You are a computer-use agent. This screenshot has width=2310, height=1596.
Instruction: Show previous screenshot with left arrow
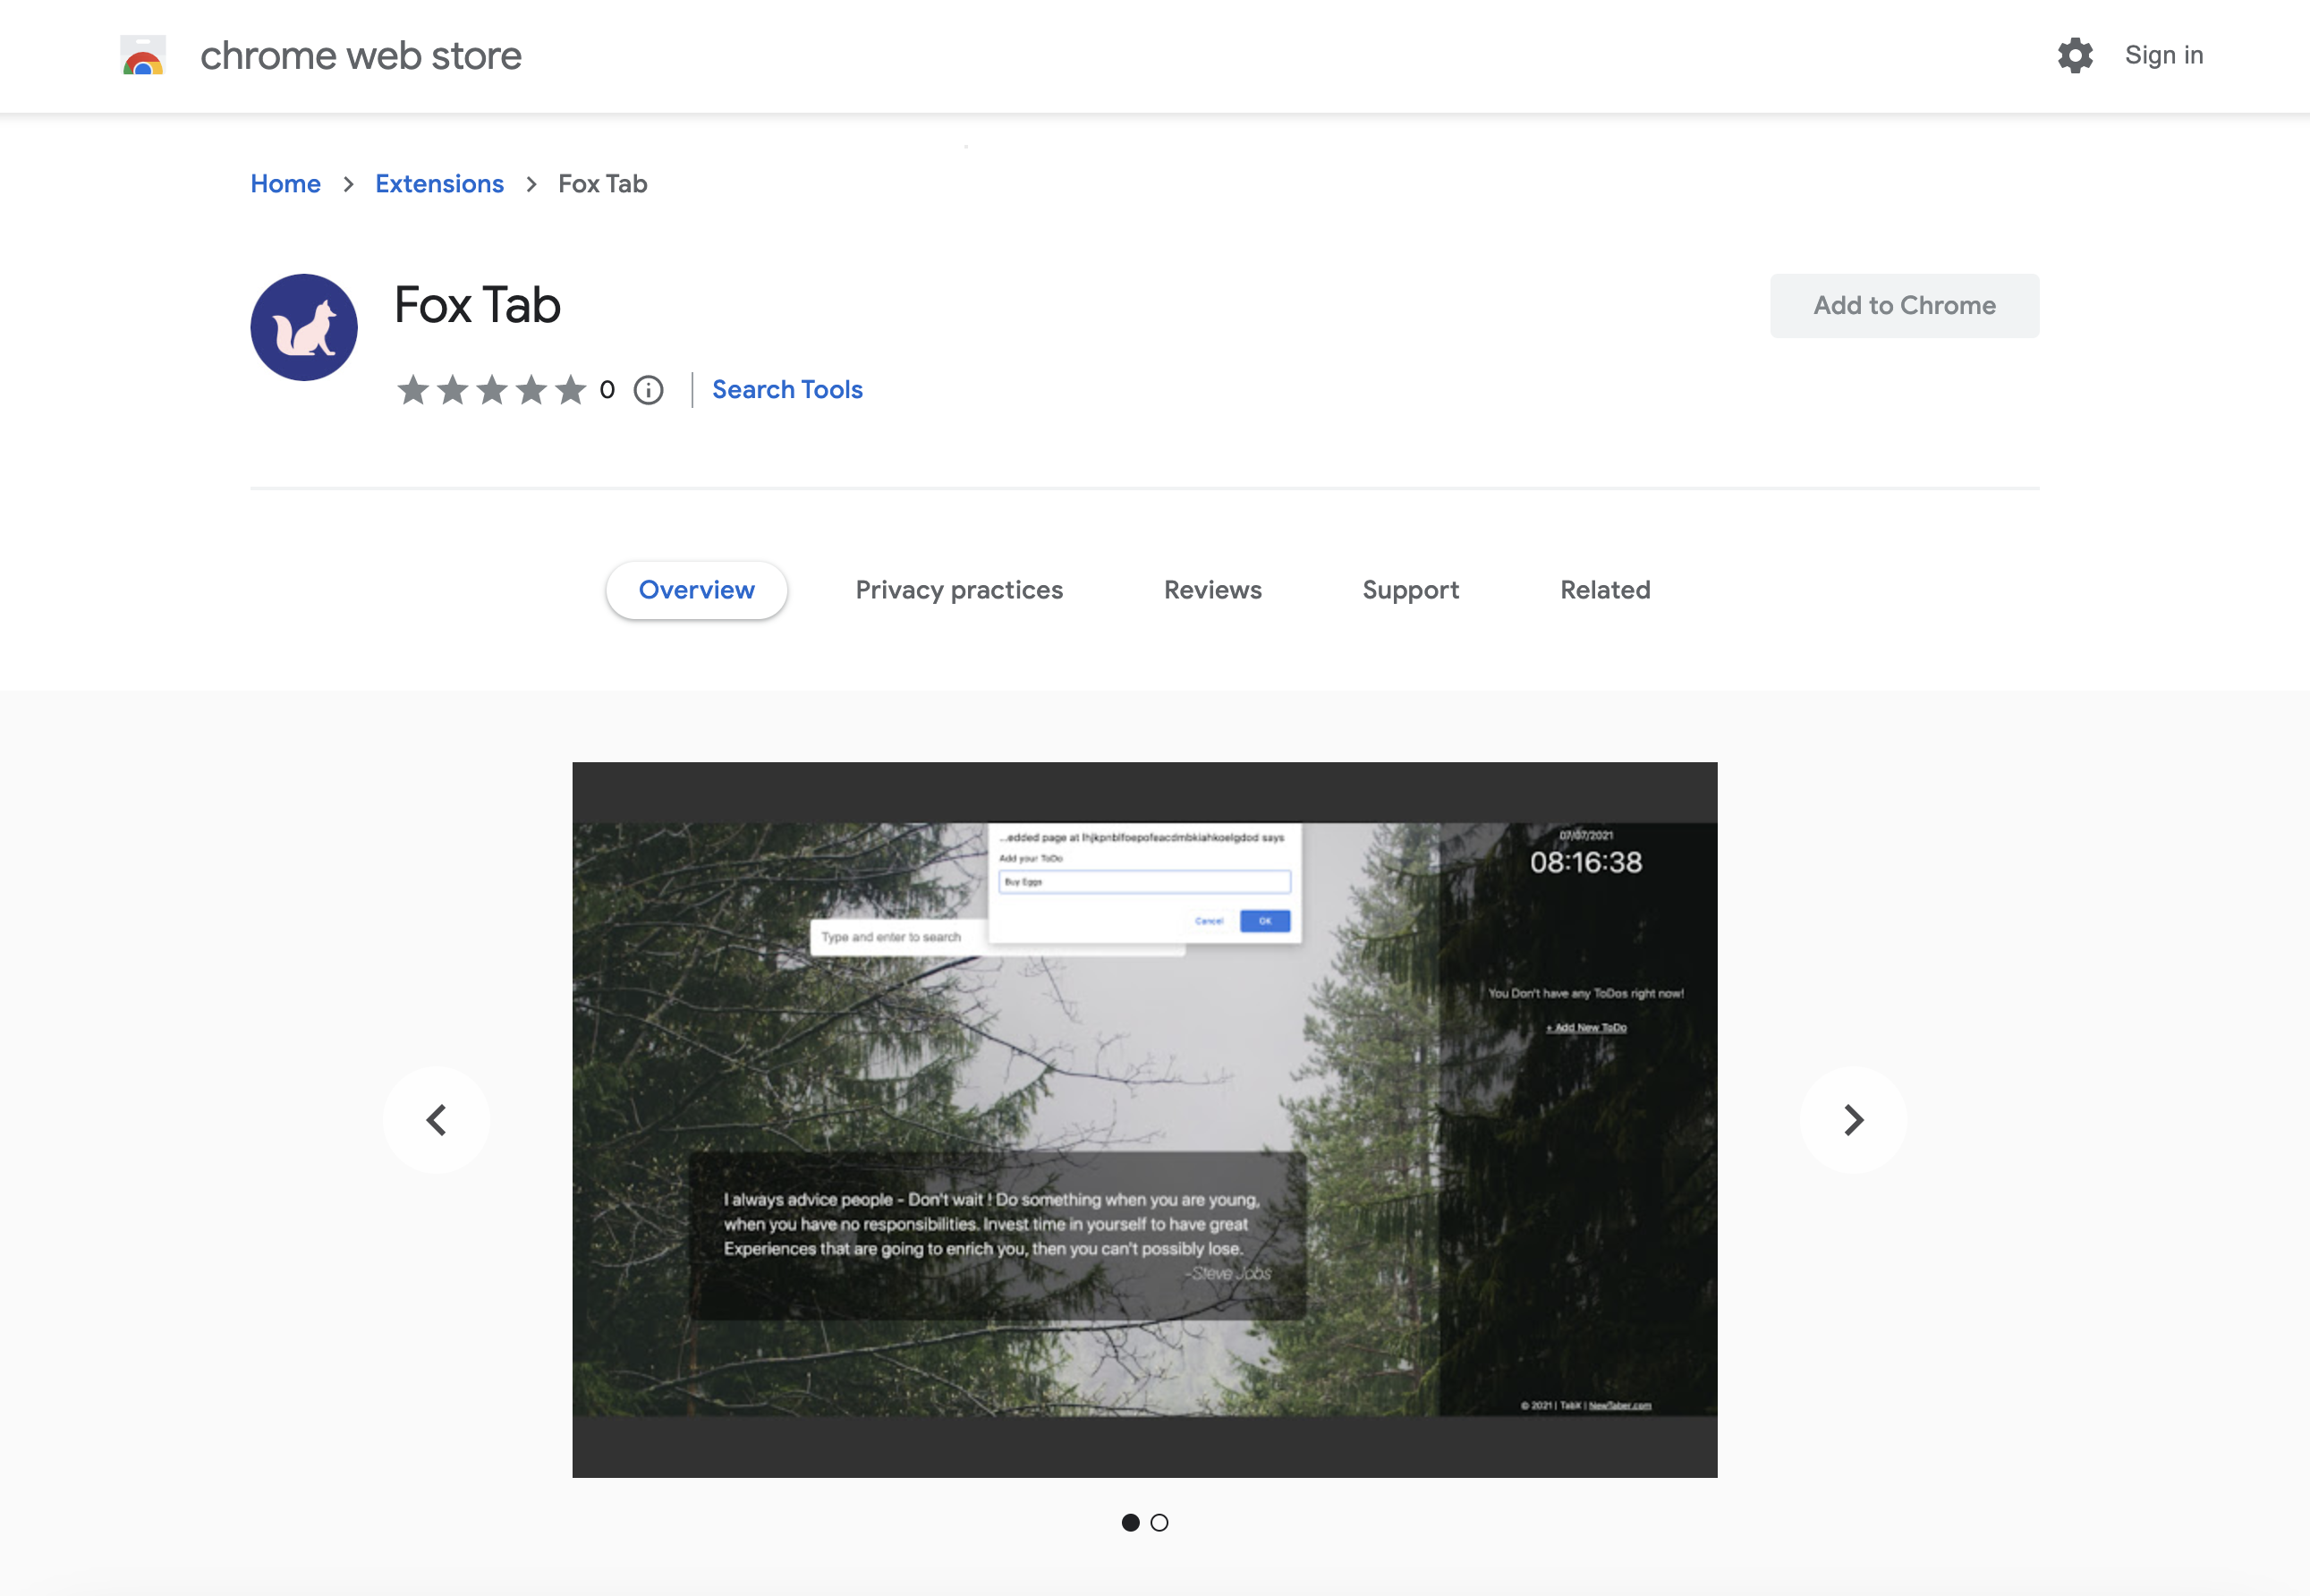(x=437, y=1120)
